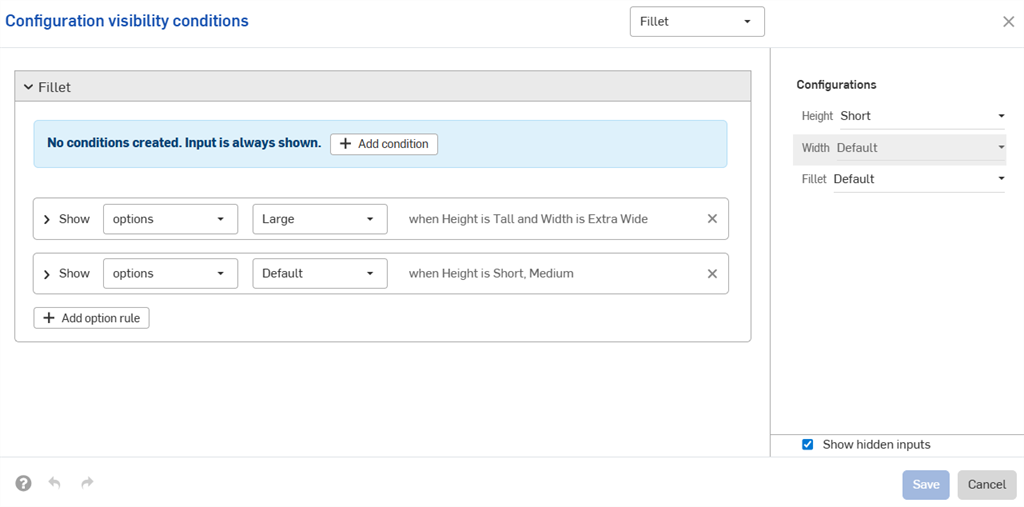The height and width of the screenshot is (507, 1024).
Task: Click the Add condition button
Action: [384, 144]
